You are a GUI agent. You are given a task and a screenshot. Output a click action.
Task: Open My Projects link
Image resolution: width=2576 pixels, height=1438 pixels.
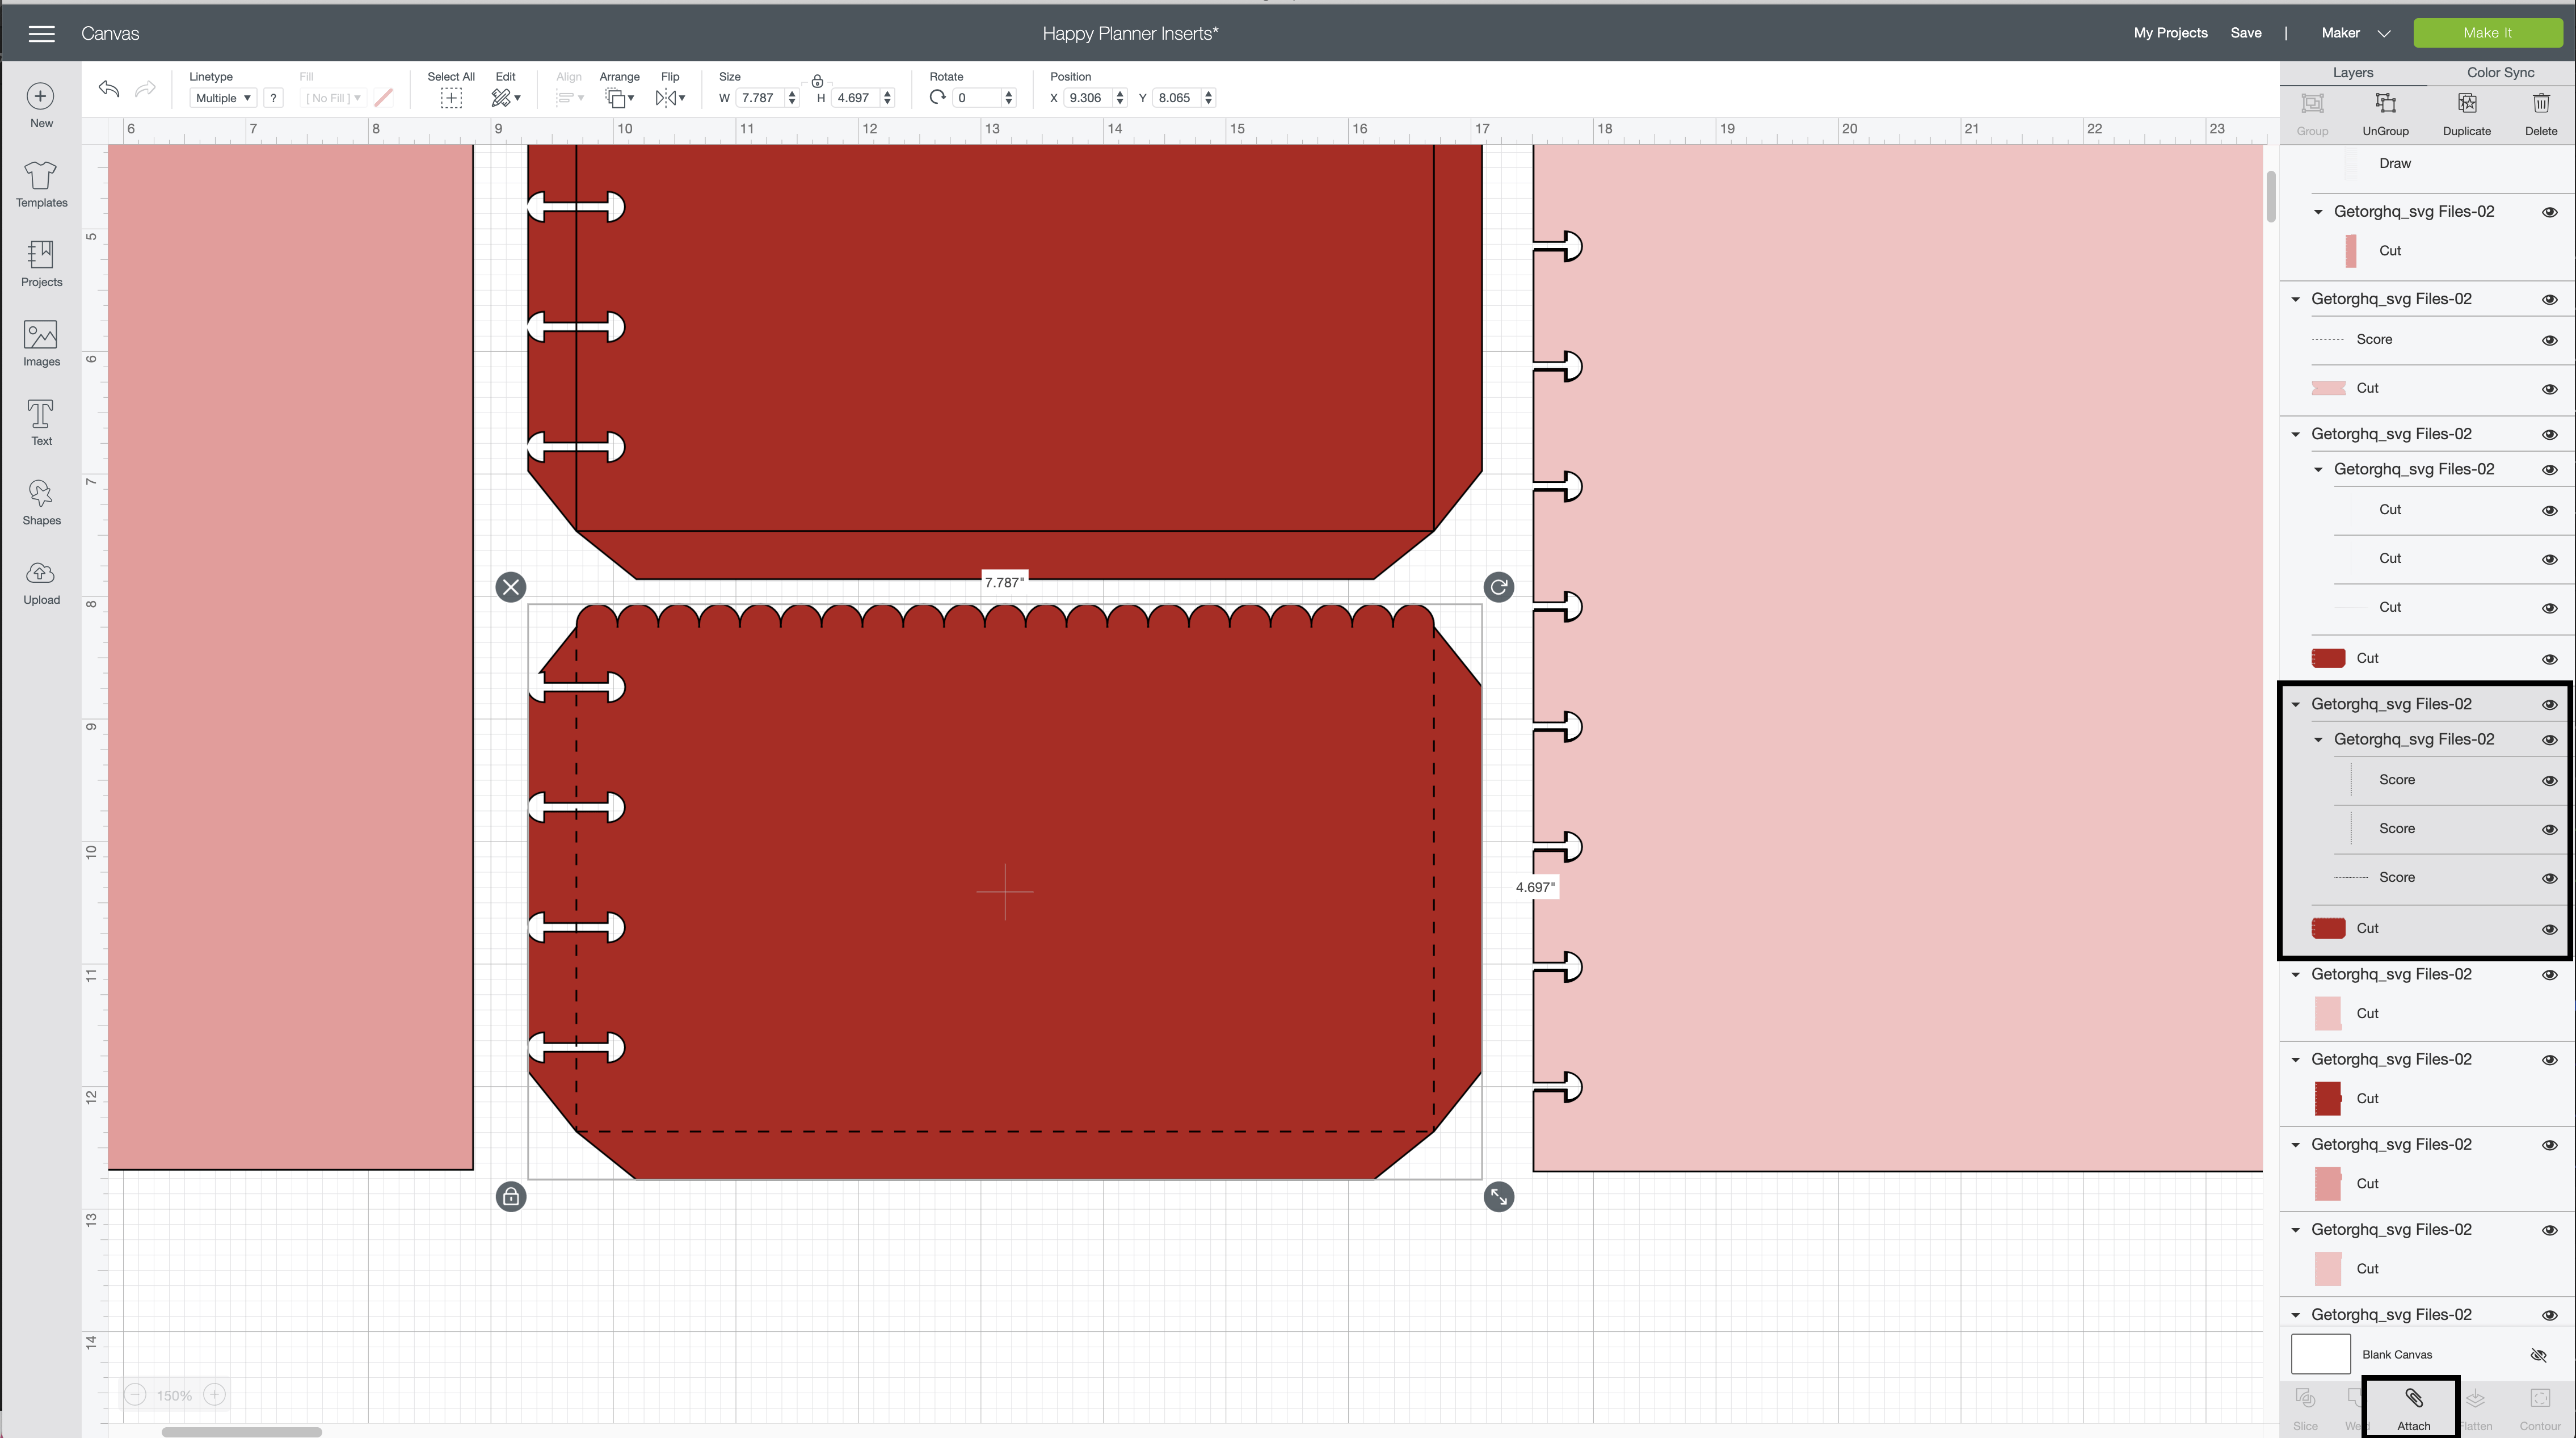pos(2170,33)
